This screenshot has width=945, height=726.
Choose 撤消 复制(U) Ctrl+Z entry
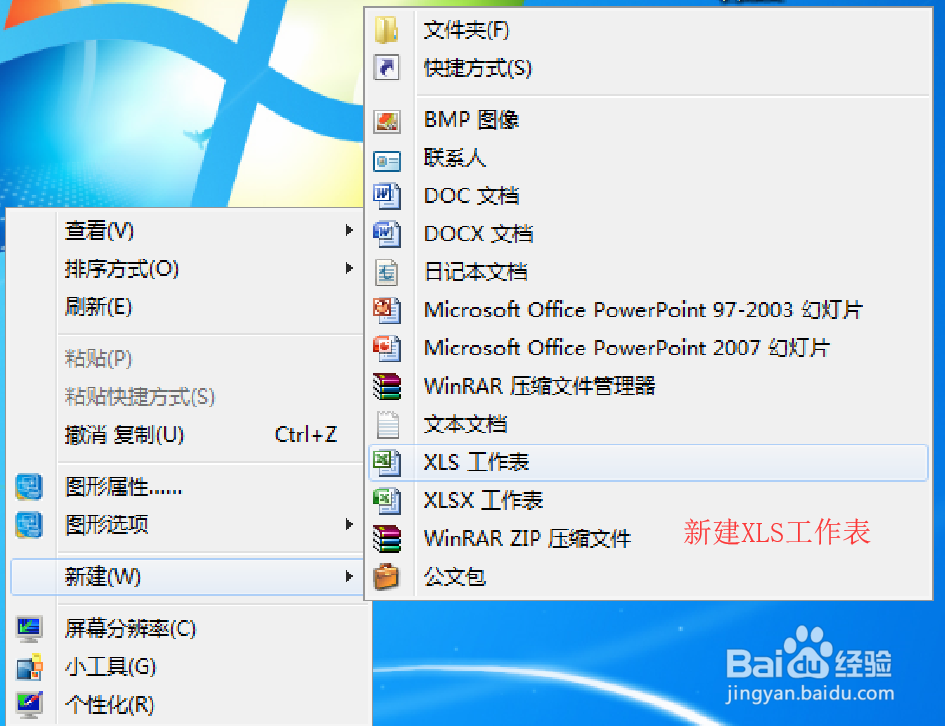(186, 435)
